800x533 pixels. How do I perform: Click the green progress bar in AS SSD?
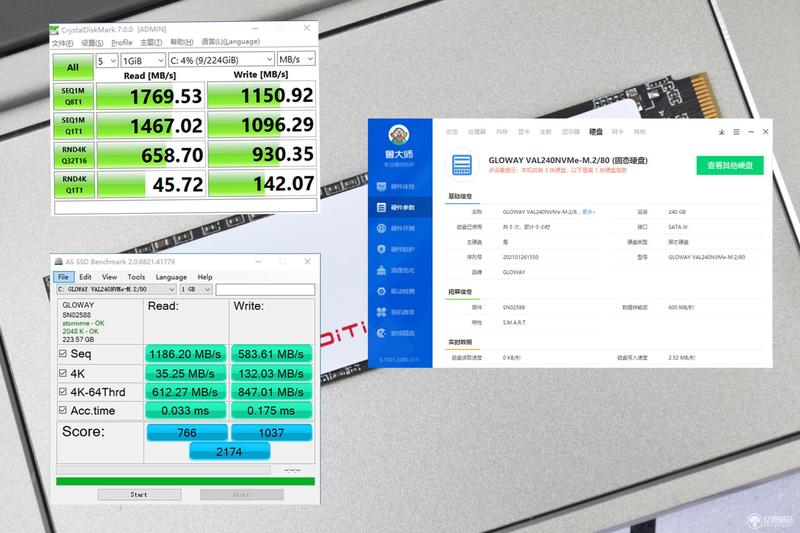click(185, 481)
